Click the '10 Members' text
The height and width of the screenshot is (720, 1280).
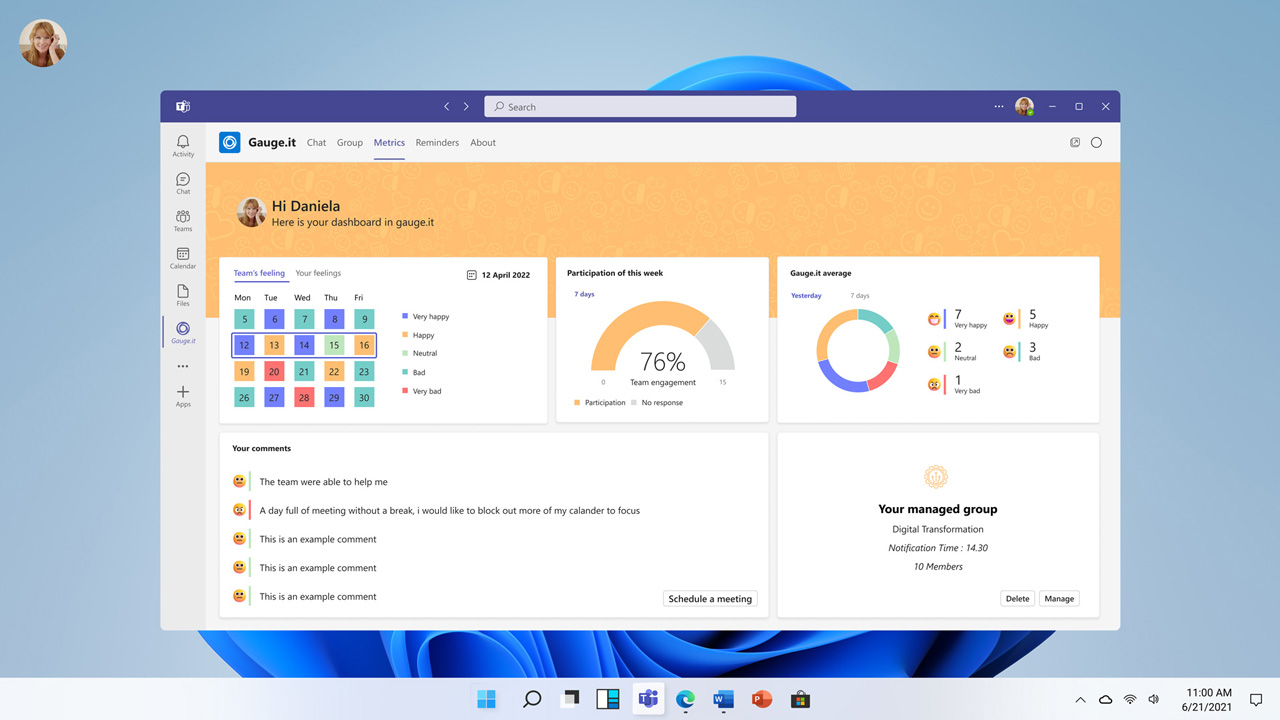(938, 566)
